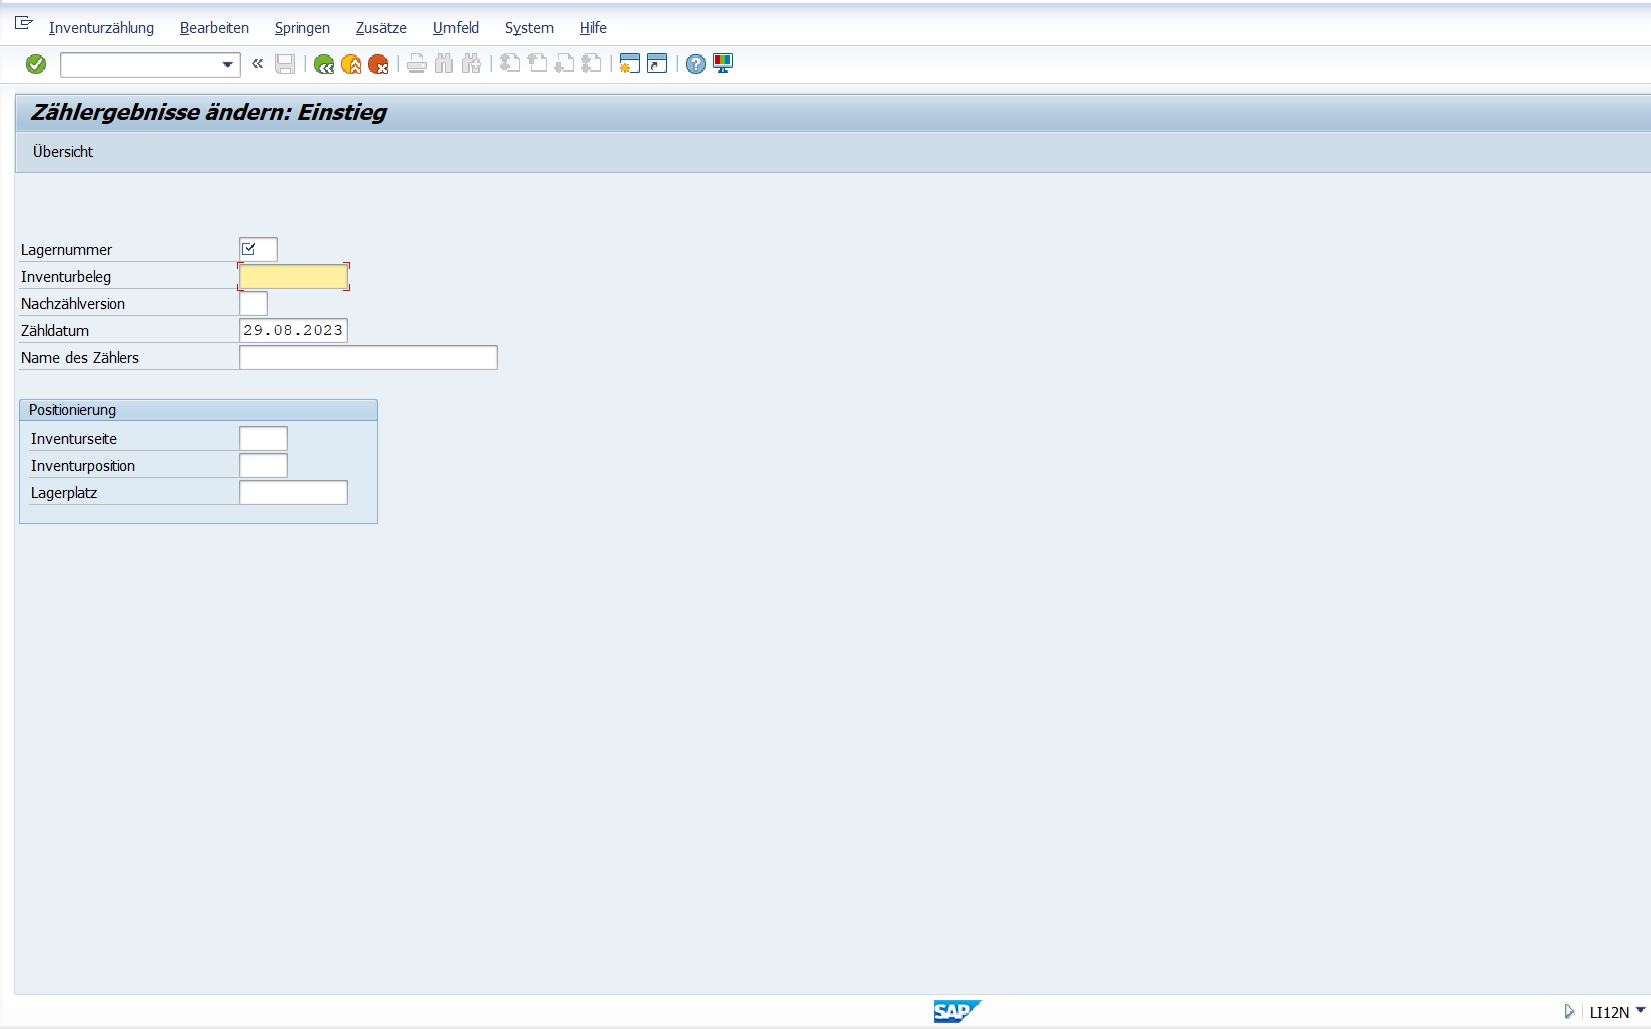Open the Zusätze menu
This screenshot has height=1029, width=1651.
click(381, 28)
